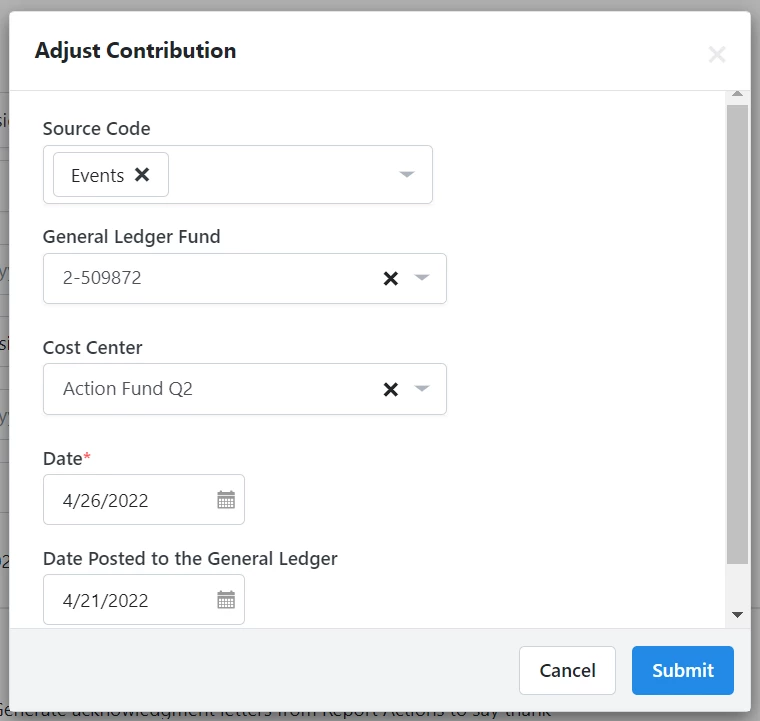Click the scrollbar up arrow
The image size is (760, 721).
click(737, 94)
